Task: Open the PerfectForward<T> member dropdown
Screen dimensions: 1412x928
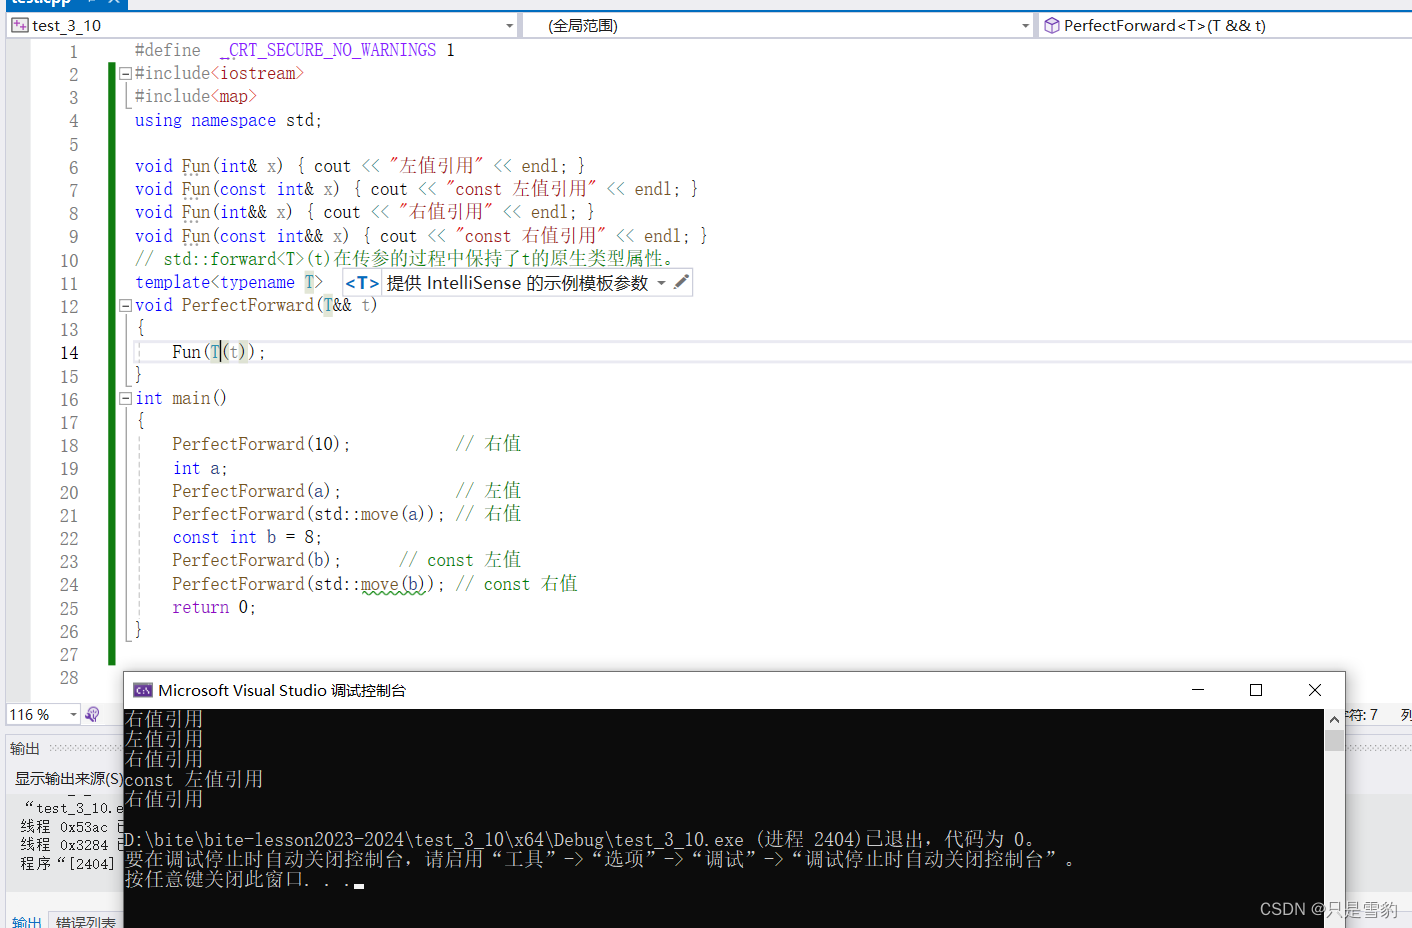Action: click(x=1224, y=25)
